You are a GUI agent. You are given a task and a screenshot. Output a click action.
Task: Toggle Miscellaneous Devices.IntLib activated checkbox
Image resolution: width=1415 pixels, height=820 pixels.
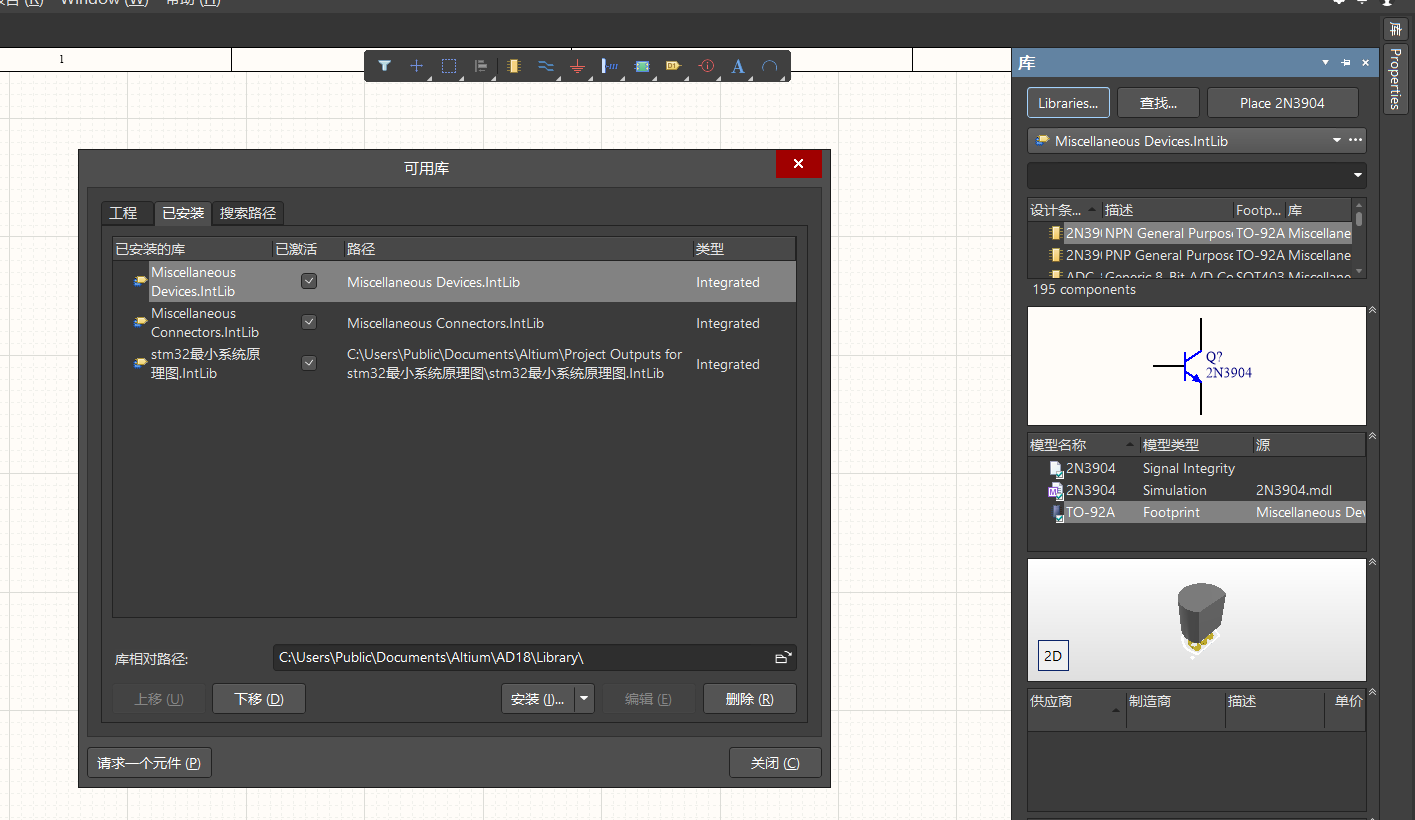(309, 282)
